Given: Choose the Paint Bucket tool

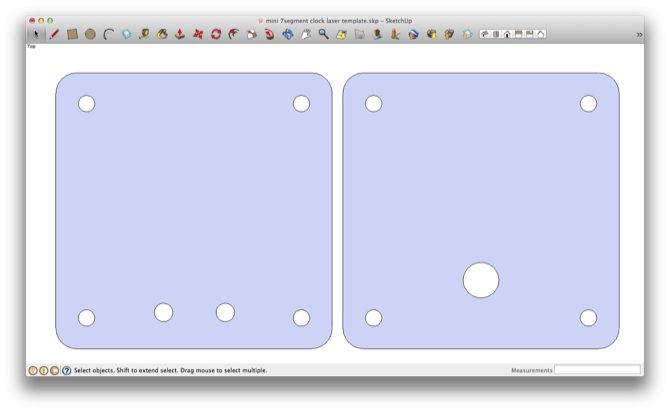Looking at the screenshot, I should (x=162, y=34).
